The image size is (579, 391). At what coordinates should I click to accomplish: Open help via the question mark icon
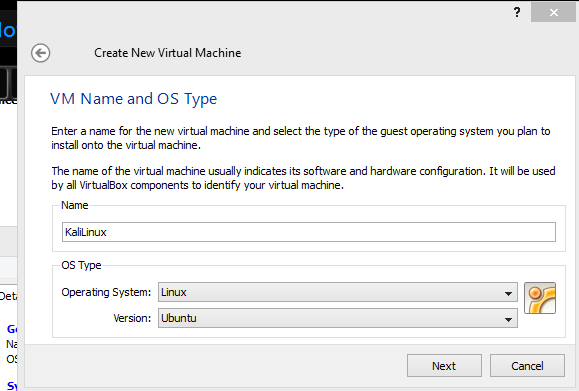click(x=517, y=12)
